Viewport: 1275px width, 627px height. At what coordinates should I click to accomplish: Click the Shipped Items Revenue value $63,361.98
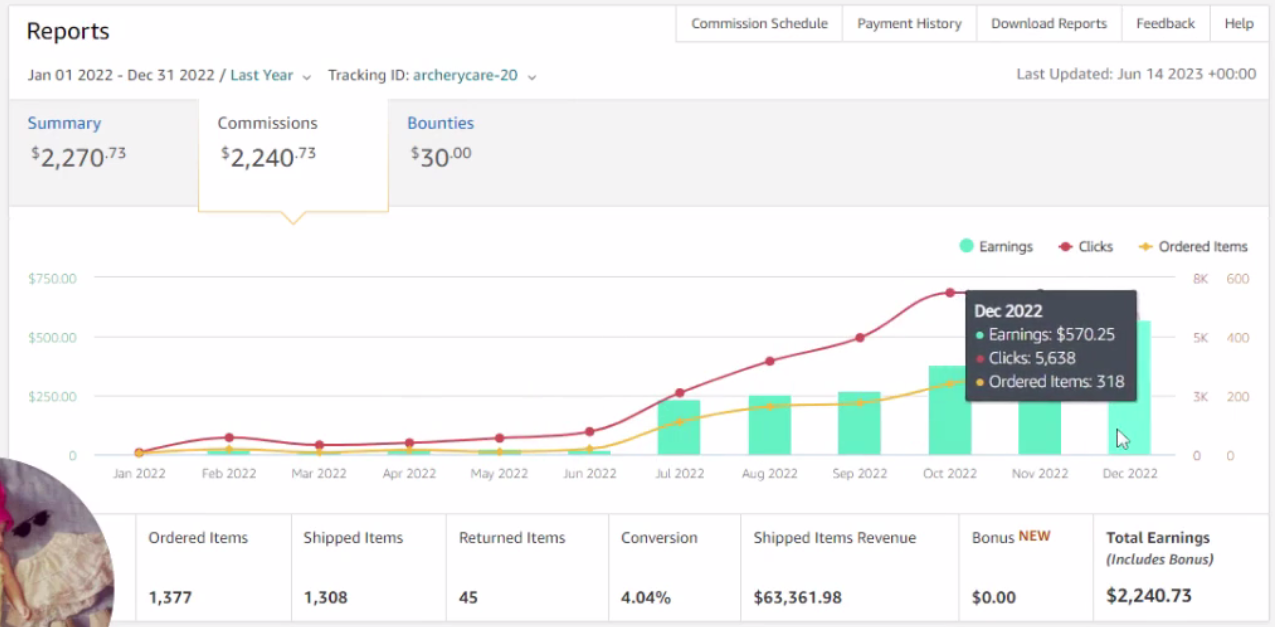[798, 598]
